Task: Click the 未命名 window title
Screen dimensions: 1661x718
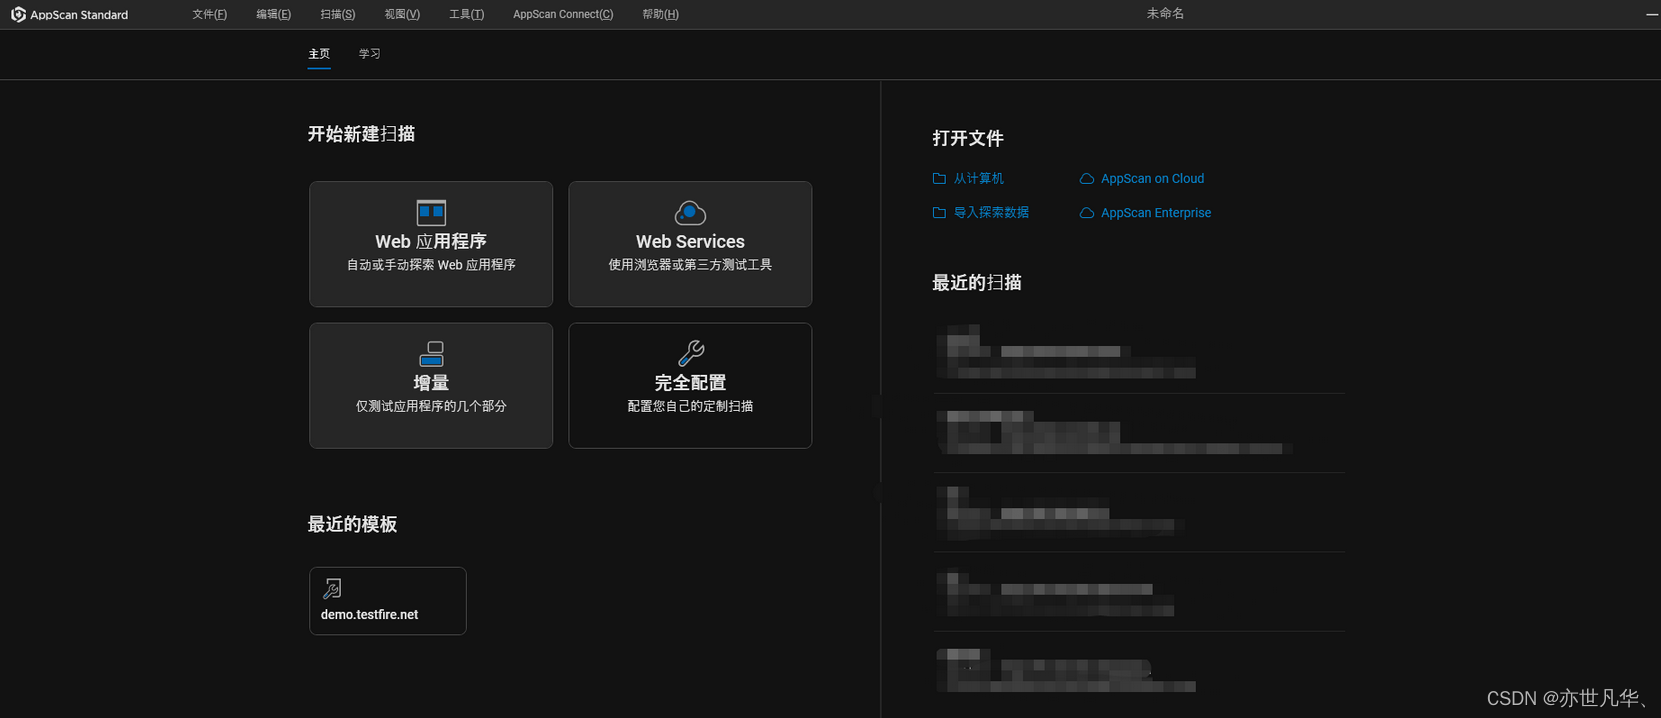Action: coord(1165,14)
